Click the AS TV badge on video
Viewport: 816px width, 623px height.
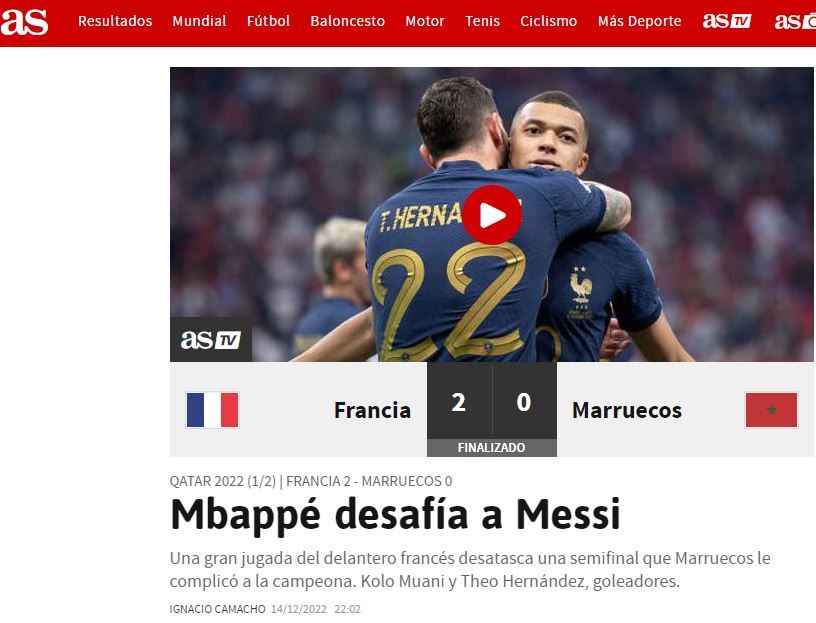point(211,340)
